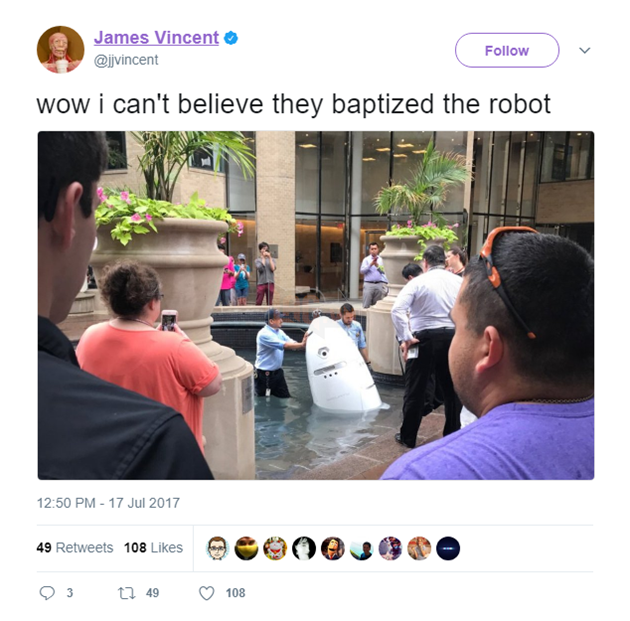Click the retweet arrows icon
This screenshot has width=630, height=621.
tap(127, 593)
